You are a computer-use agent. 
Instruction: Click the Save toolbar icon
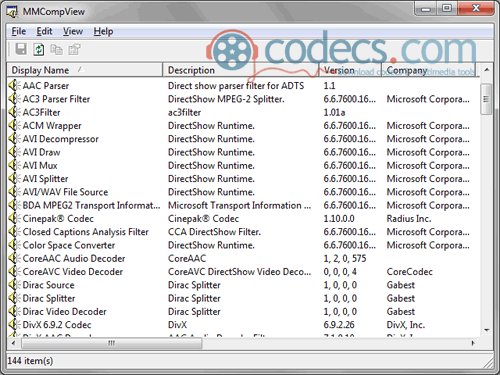(21, 49)
